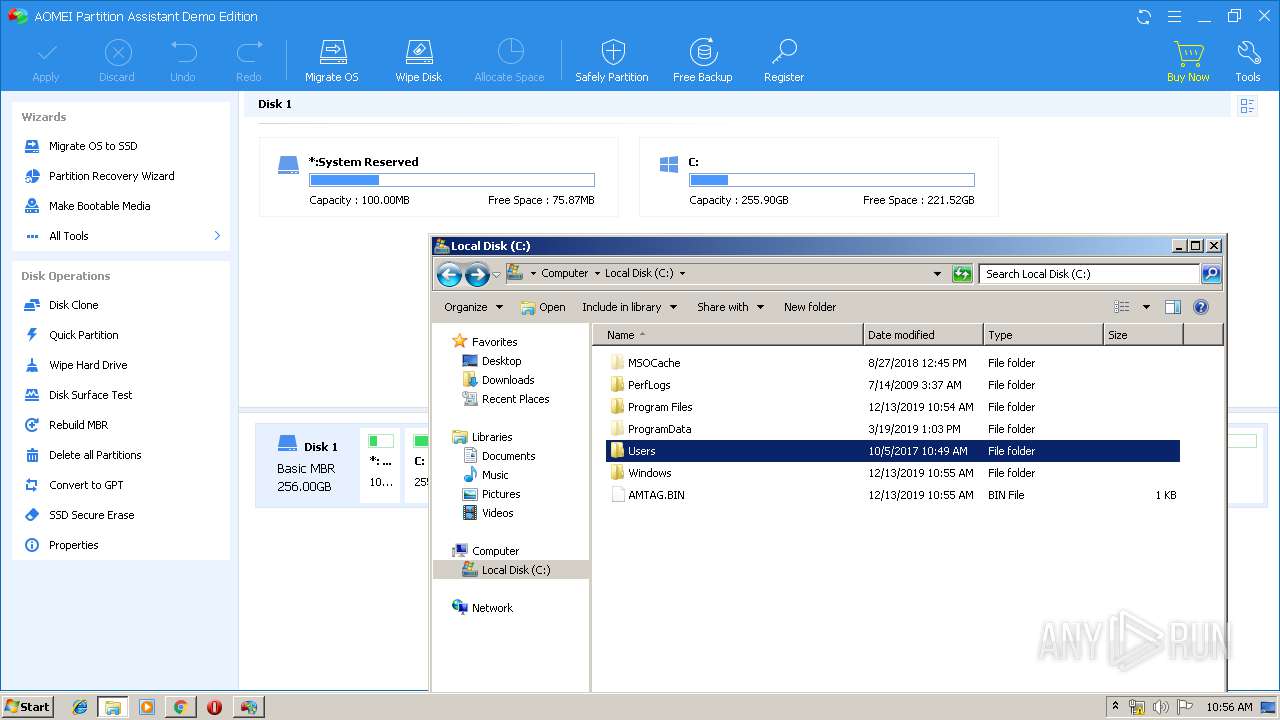Refresh the Explorer address bar location

tap(962, 274)
